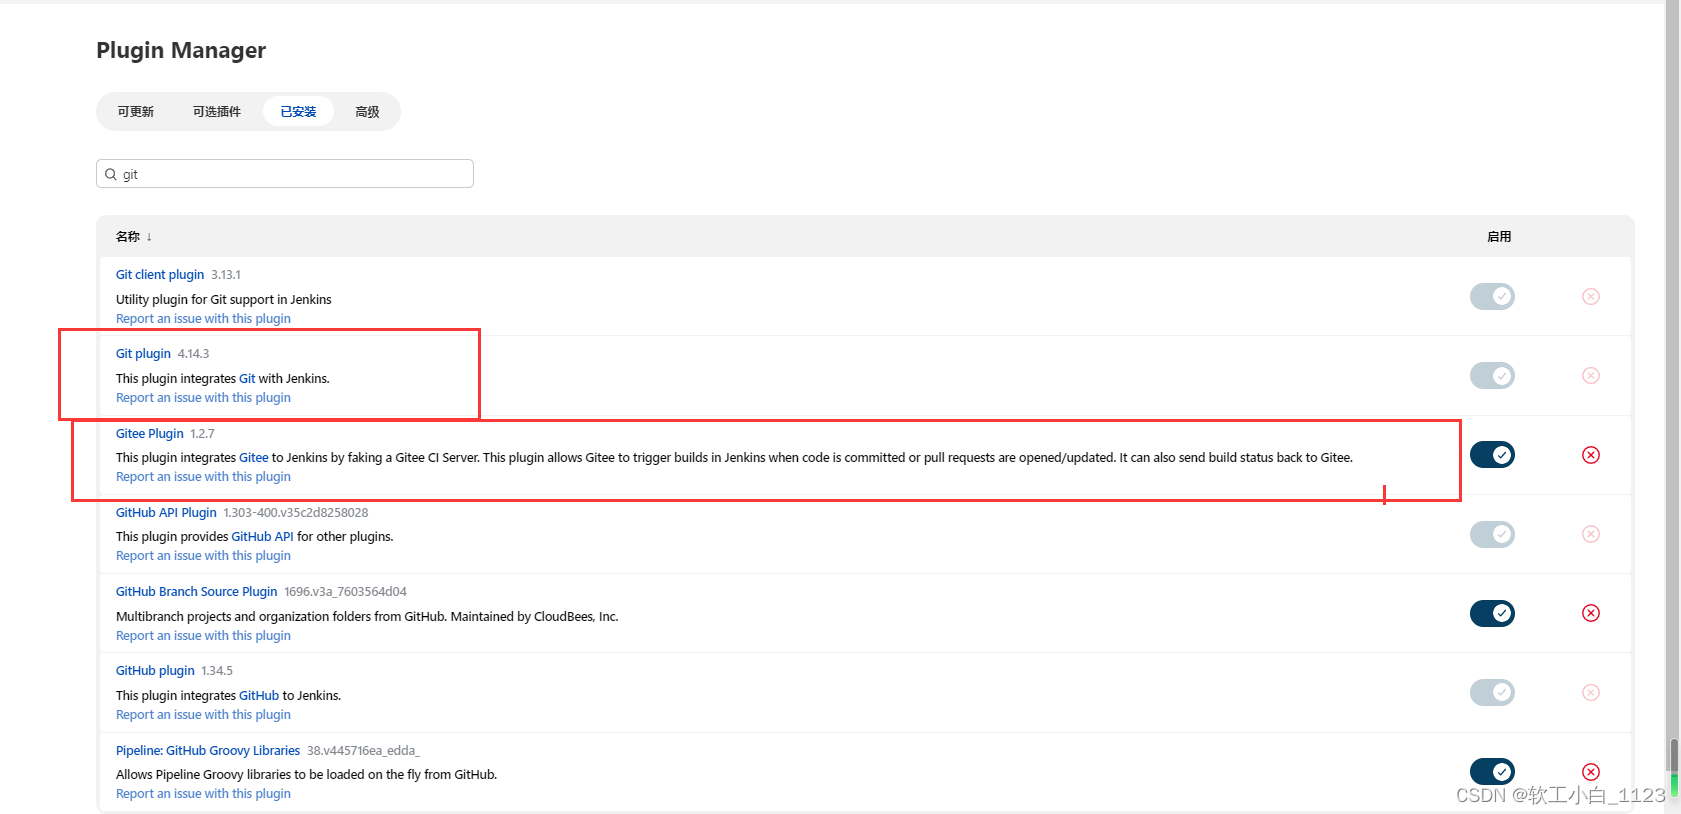Disable the GitHub Branch Source Plugin
1681x814 pixels.
[1492, 613]
